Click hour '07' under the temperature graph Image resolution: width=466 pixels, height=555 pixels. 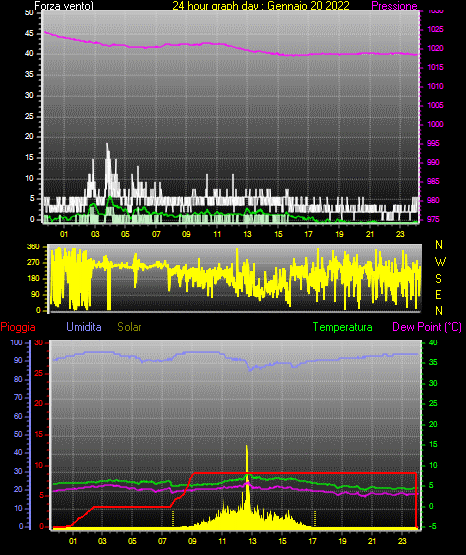point(162,541)
